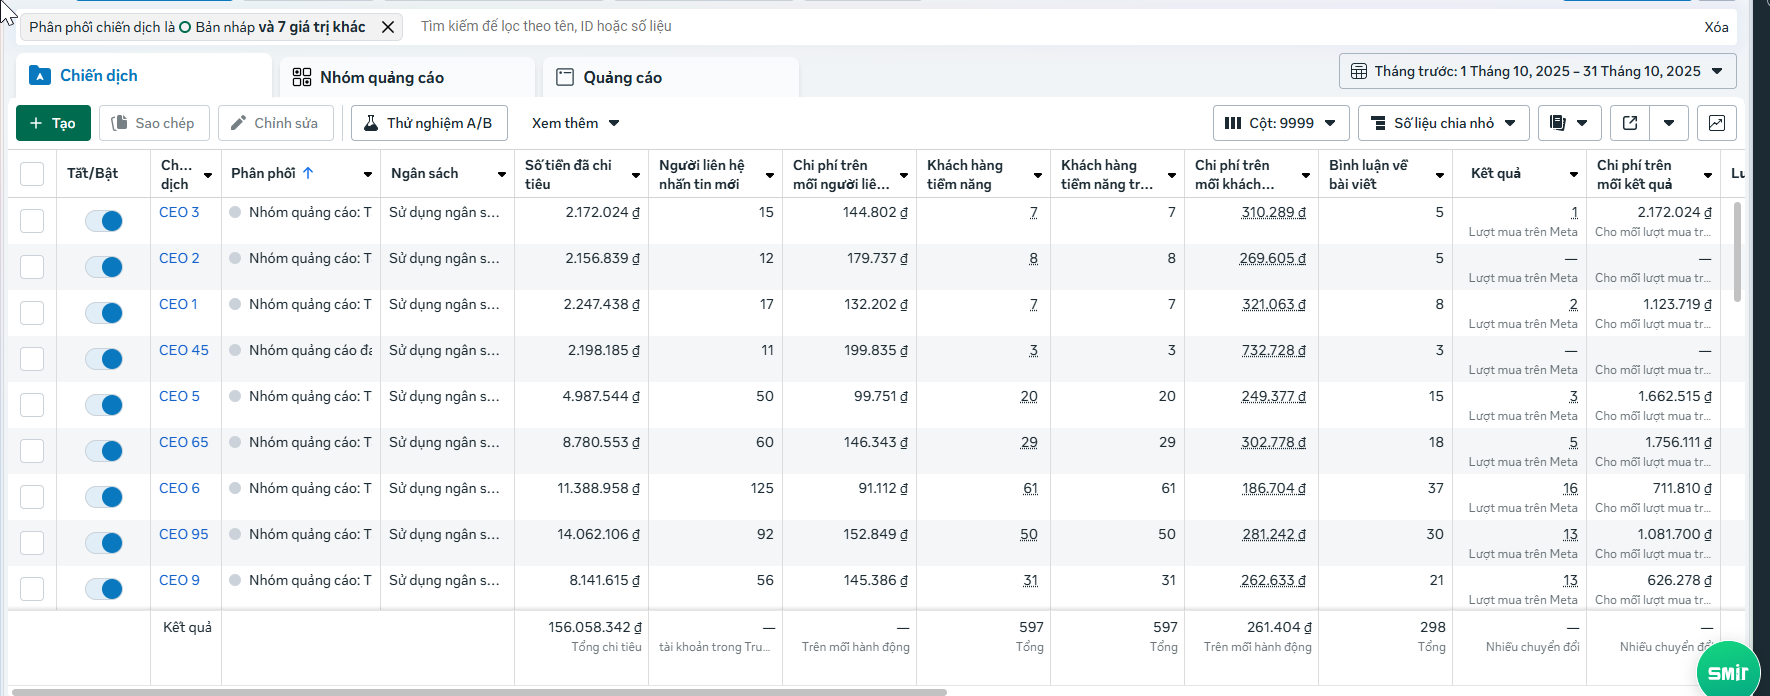Switch to the Quảng cáo tab
The image size is (1770, 696).
pyautogui.click(x=622, y=77)
